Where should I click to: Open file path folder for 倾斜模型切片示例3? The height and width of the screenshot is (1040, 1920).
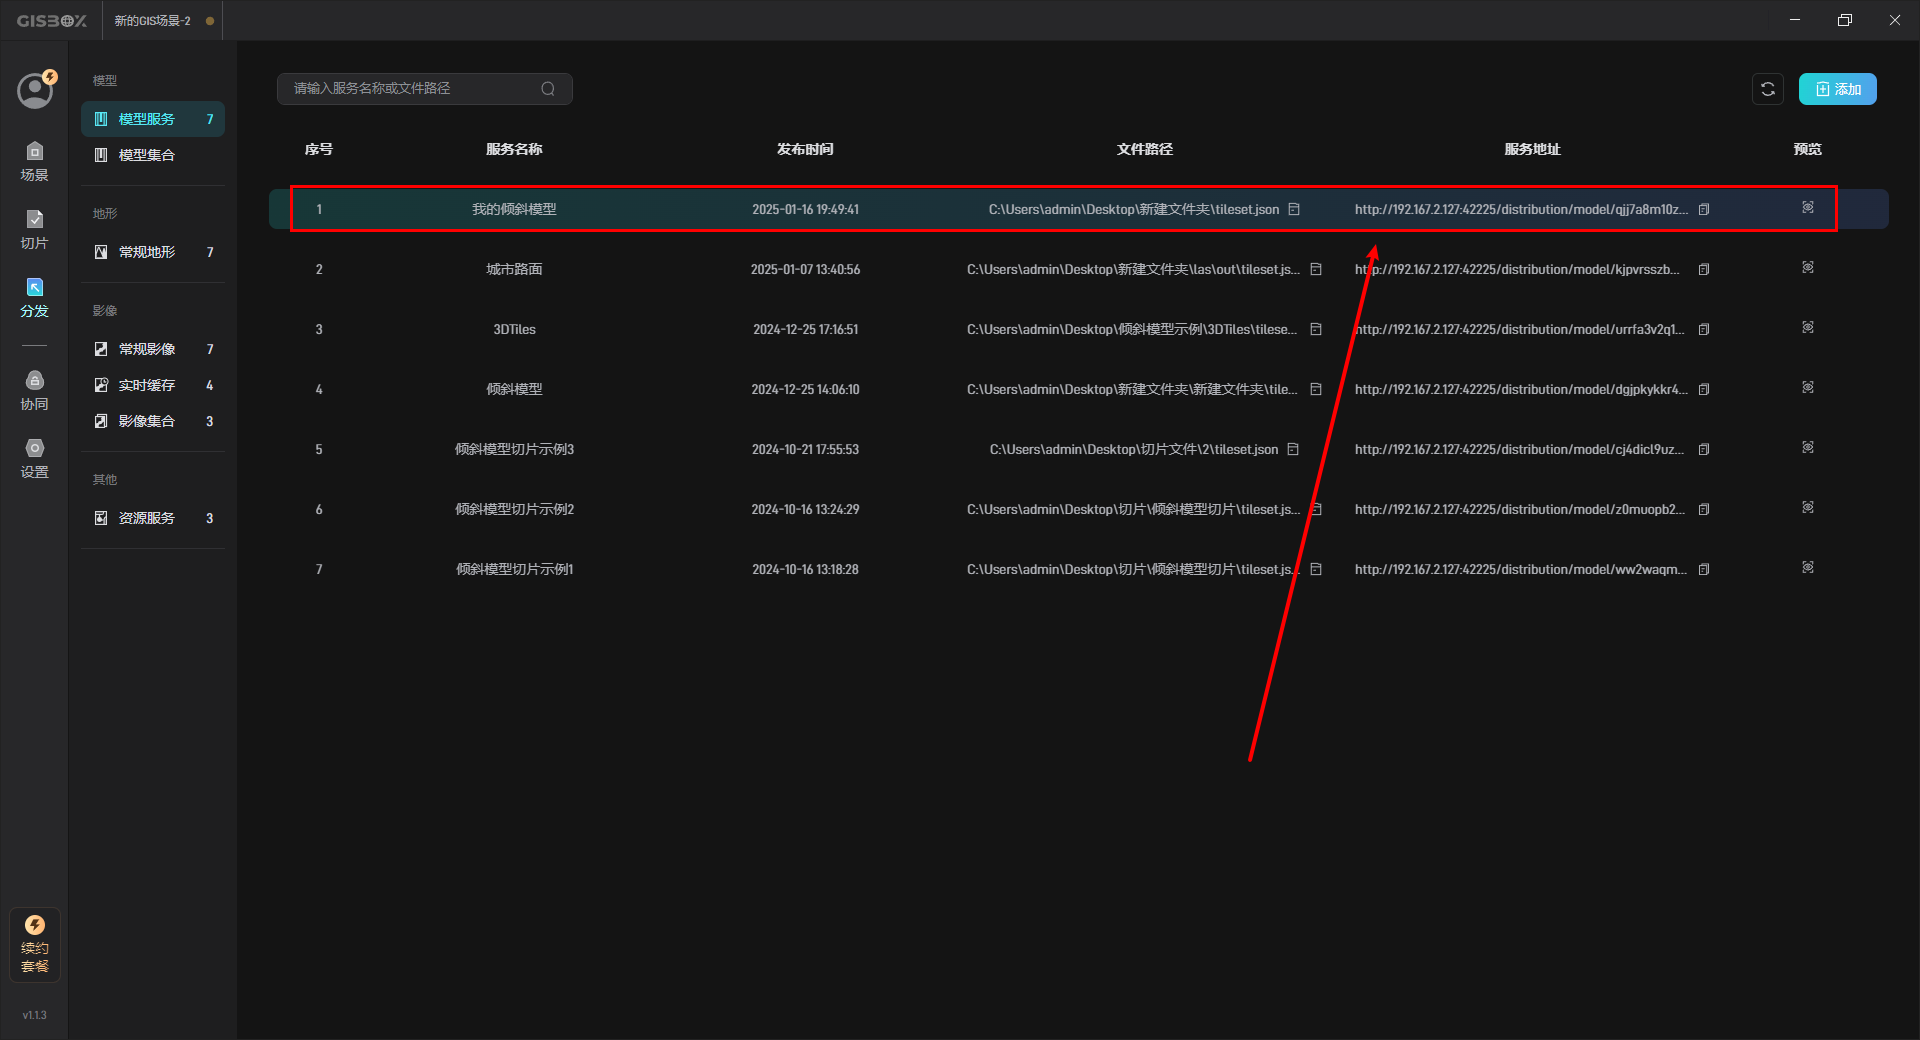tap(1293, 449)
